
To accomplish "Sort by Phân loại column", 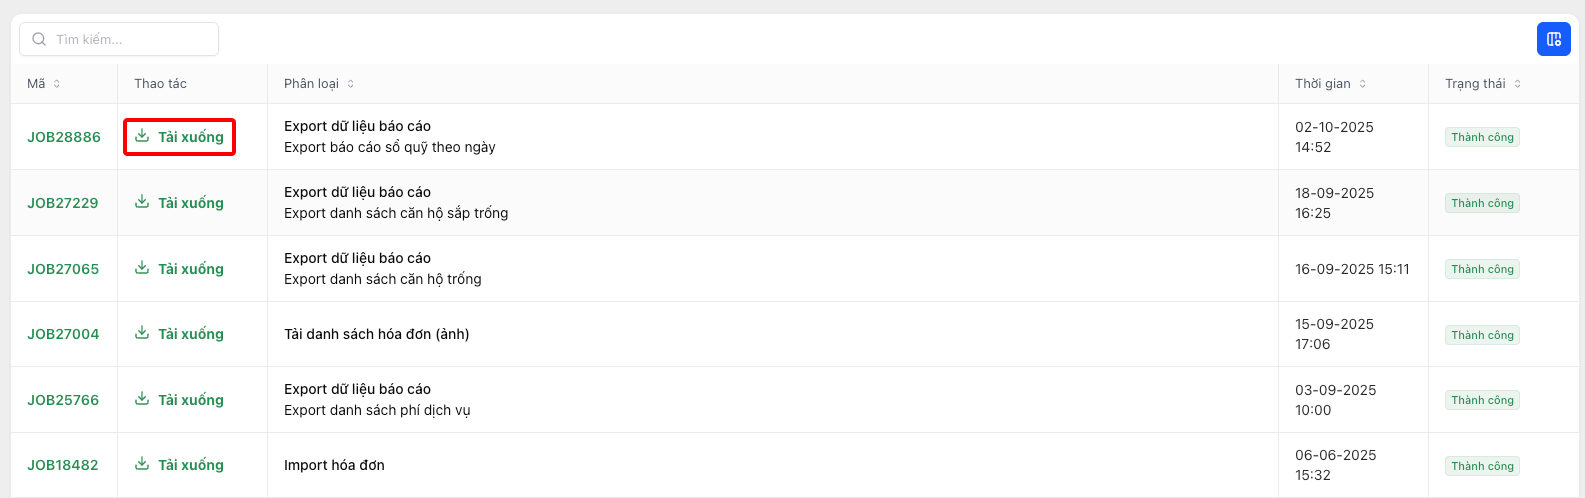I will click(x=351, y=84).
